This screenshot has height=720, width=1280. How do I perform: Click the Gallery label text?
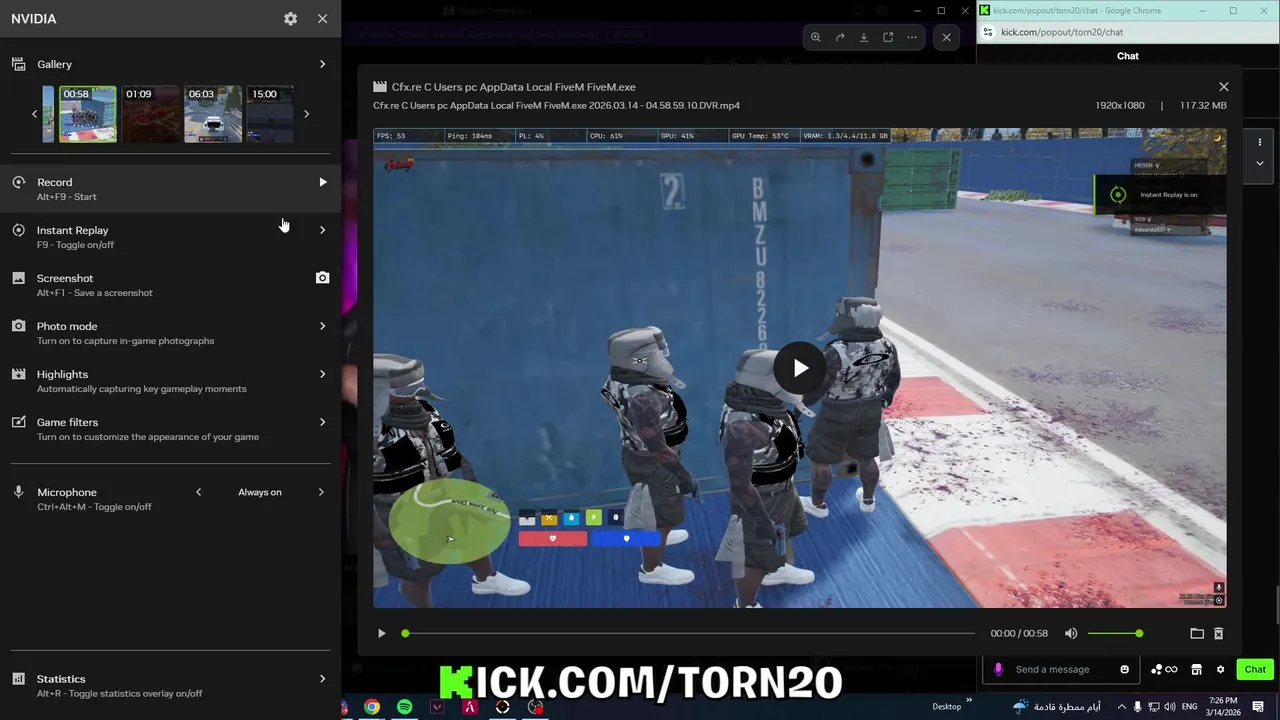pyautogui.click(x=54, y=64)
